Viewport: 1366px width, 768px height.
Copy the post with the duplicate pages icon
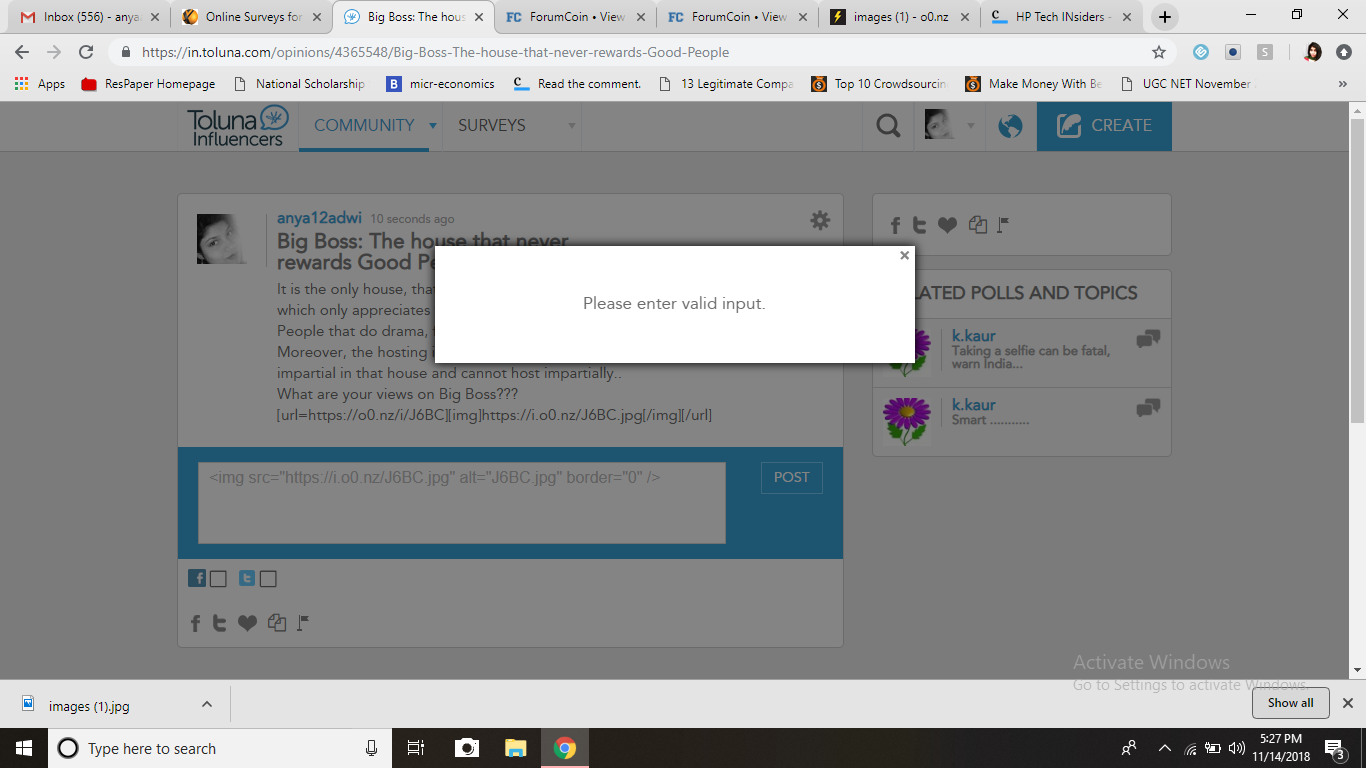276,622
